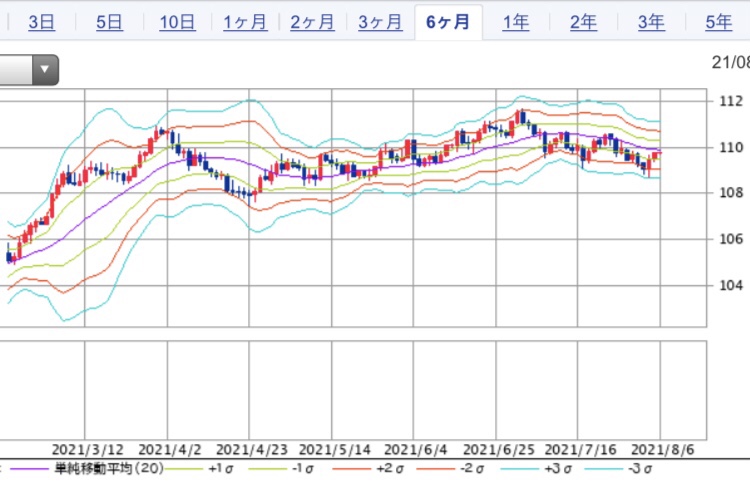Image resolution: width=750 pixels, height=488 pixels.
Task: Click the 110 price axis label
Action: (x=731, y=147)
